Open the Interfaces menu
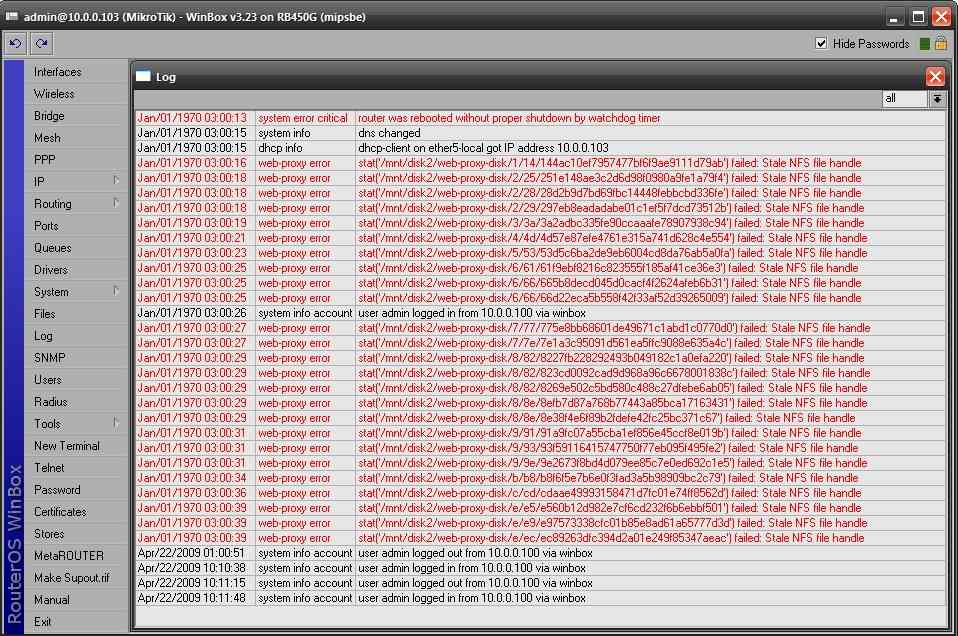This screenshot has width=958, height=636. (57, 71)
